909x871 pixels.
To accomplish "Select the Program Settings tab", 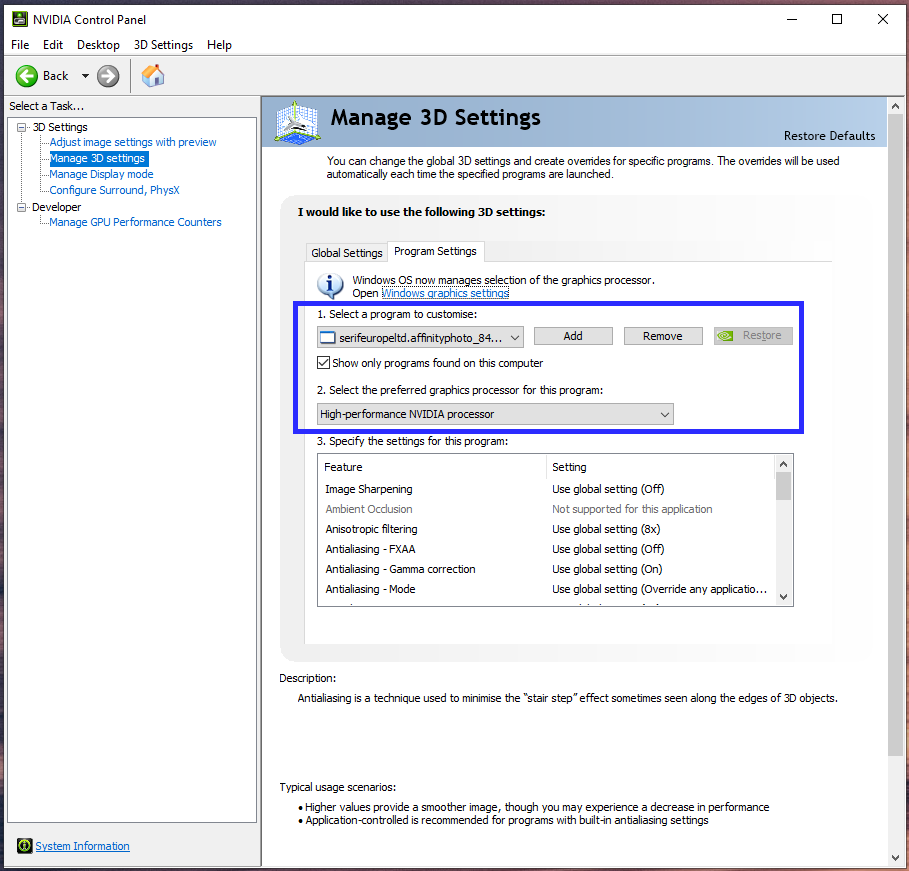I will click(x=435, y=251).
